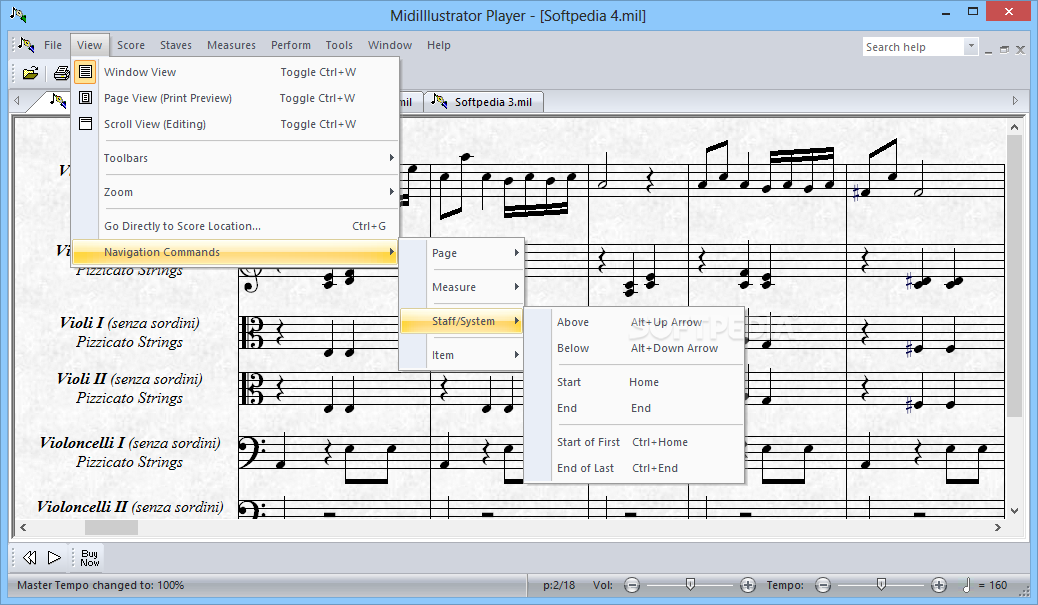
Task: Switch to the Softpedia 3.mil tab
Action: [483, 102]
